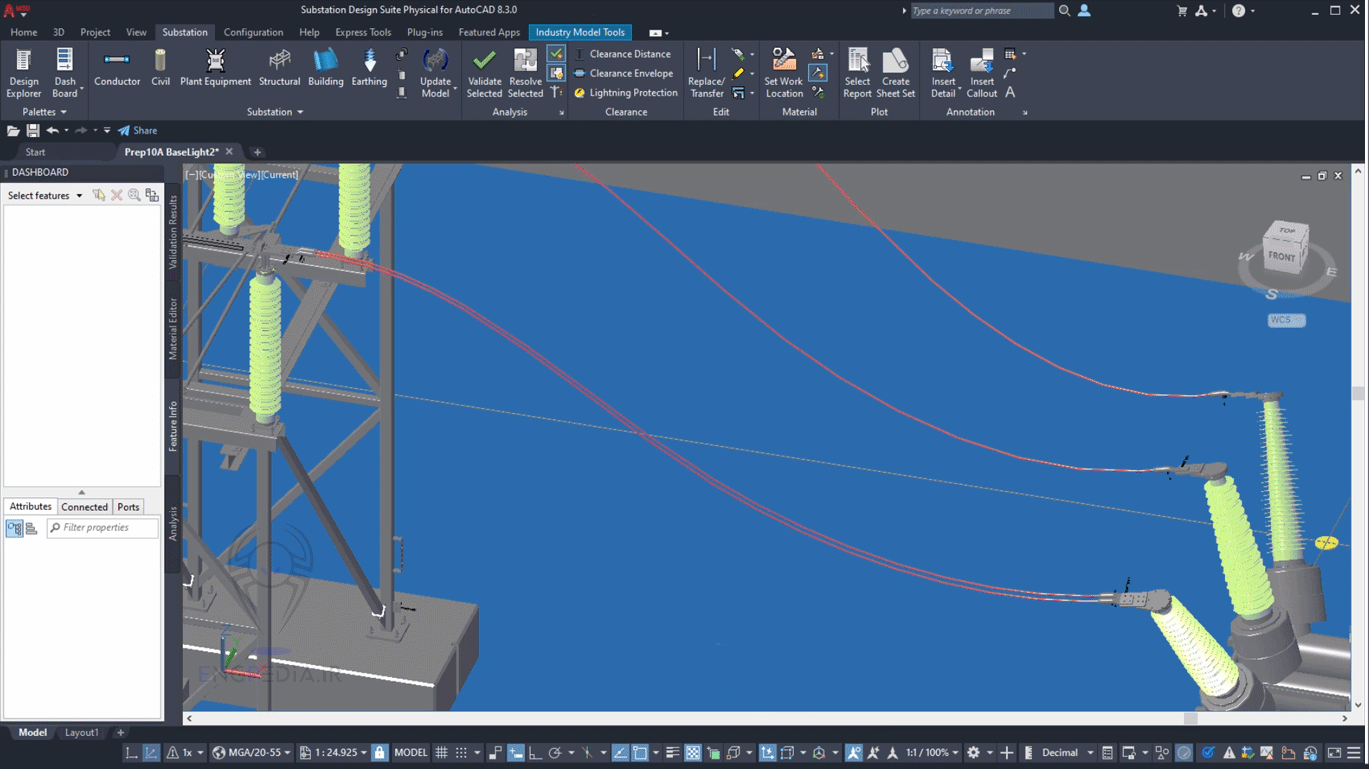Switch to the Industry Model Tools tab
1369x769 pixels.
click(580, 31)
